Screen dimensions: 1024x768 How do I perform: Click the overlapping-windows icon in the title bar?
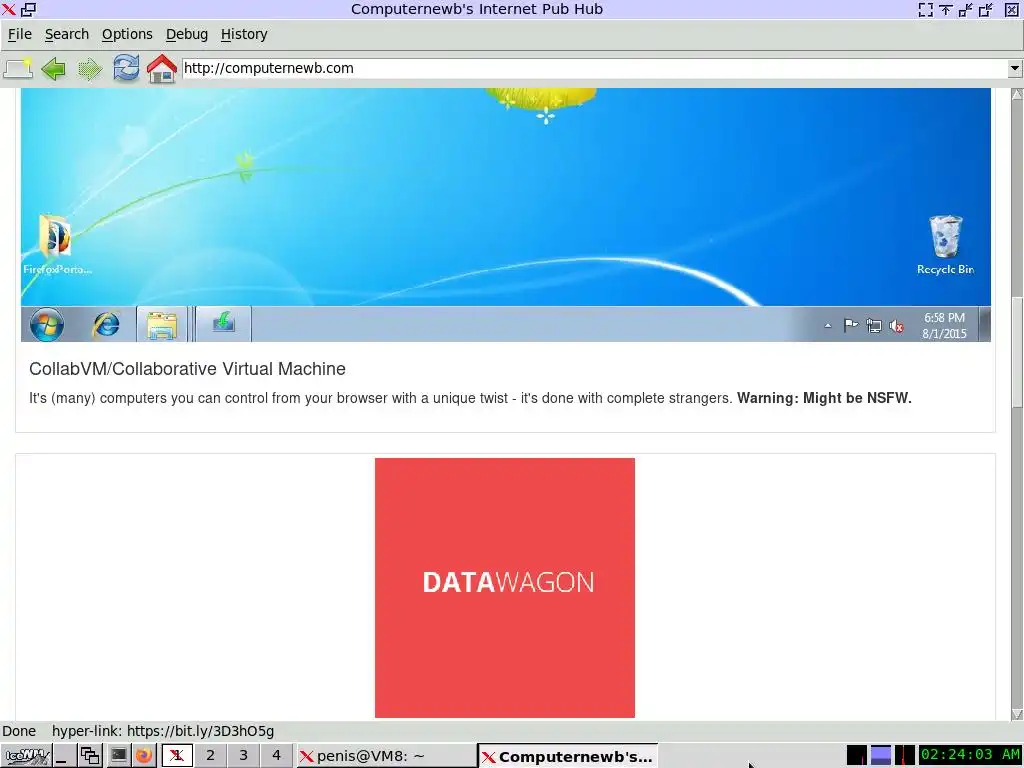click(x=28, y=9)
